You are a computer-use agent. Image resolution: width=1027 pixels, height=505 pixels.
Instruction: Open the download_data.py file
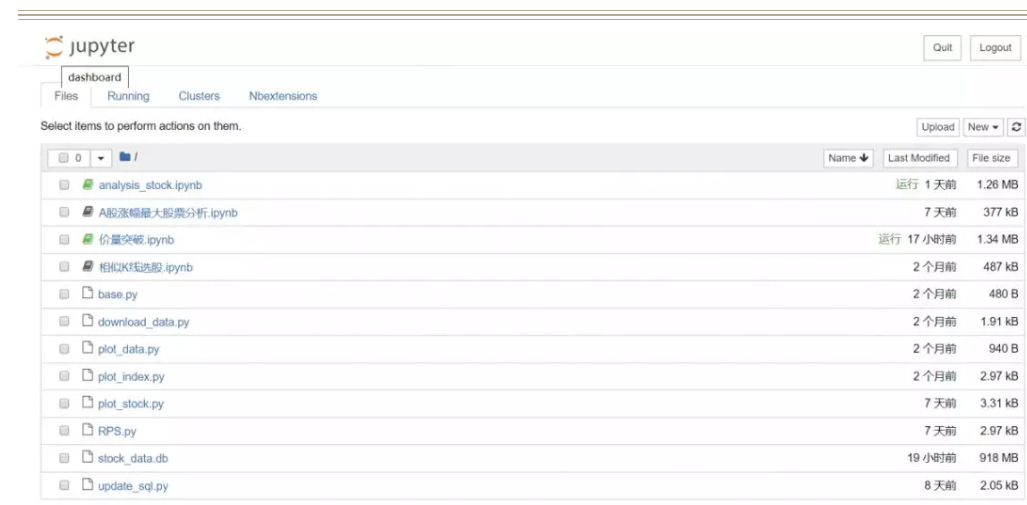[143, 322]
